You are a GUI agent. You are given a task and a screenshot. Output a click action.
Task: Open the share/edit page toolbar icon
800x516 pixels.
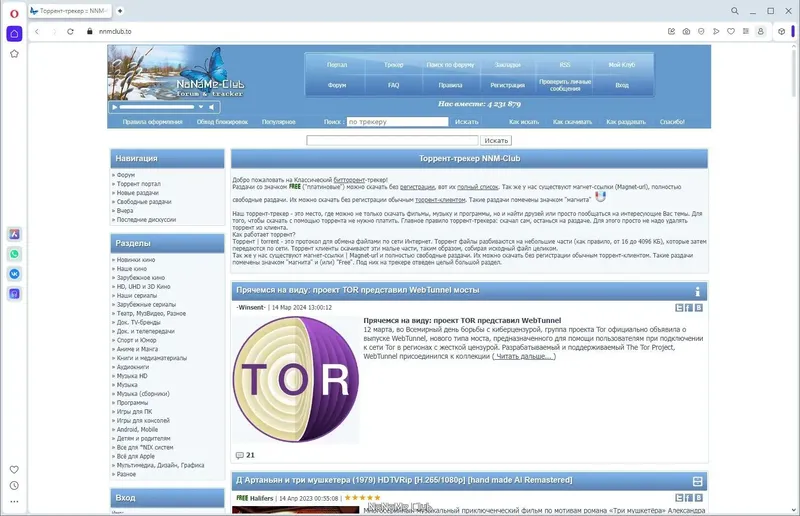point(671,31)
